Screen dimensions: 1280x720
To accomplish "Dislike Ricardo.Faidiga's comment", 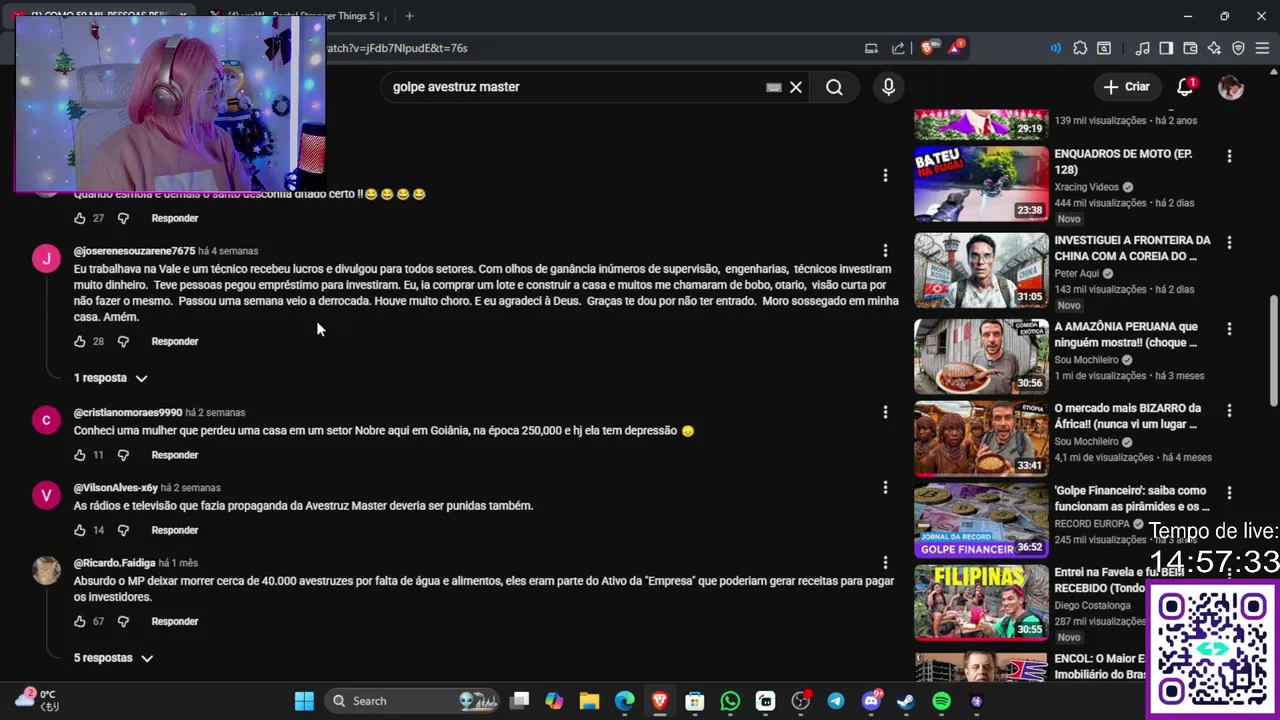I will coord(123,621).
